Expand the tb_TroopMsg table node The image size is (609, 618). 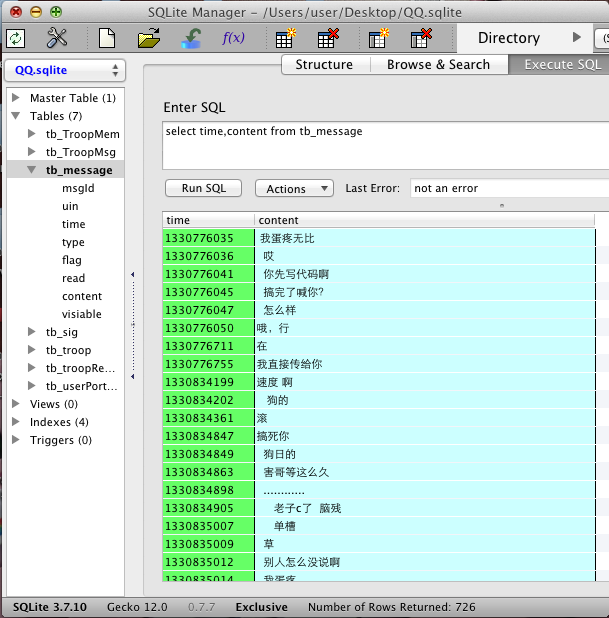pos(32,152)
